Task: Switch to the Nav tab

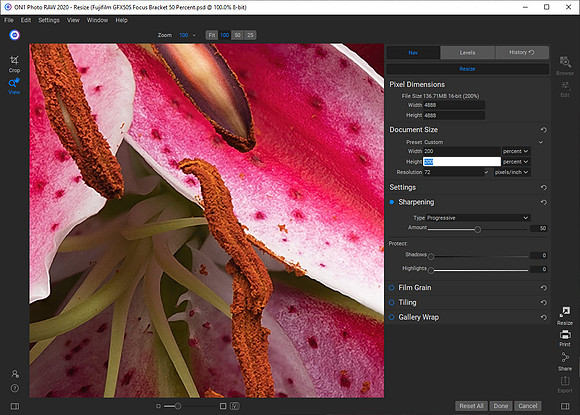Action: point(413,53)
